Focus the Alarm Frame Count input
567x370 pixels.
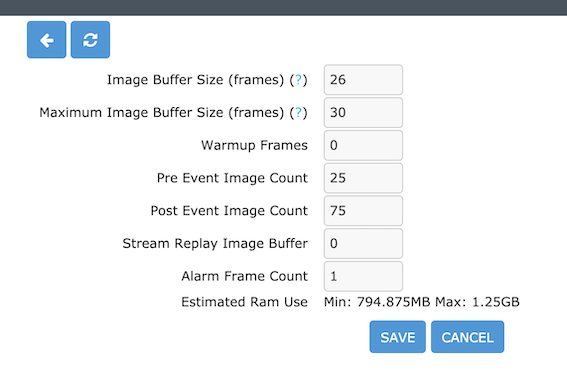pyautogui.click(x=363, y=276)
